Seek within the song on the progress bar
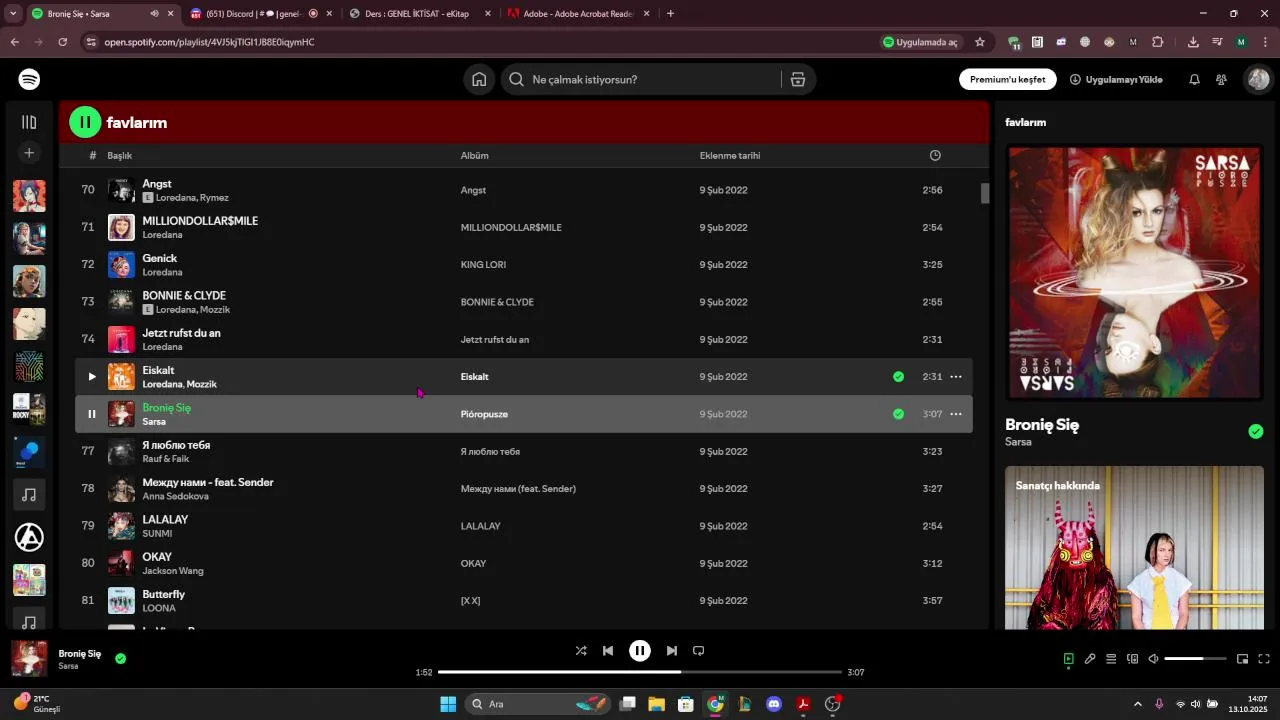This screenshot has width=1280, height=720. pyautogui.click(x=640, y=672)
